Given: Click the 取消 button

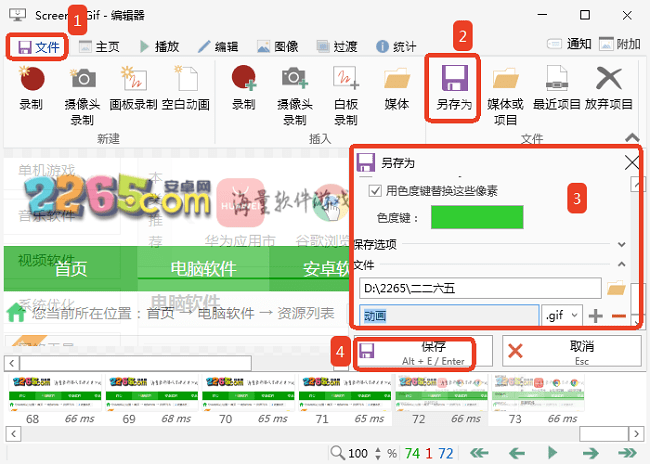Looking at the screenshot, I should (572, 352).
